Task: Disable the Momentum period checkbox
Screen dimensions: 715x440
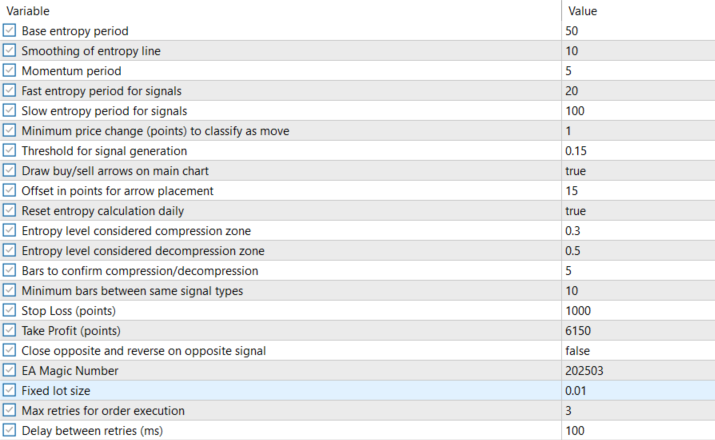Action: (10, 71)
